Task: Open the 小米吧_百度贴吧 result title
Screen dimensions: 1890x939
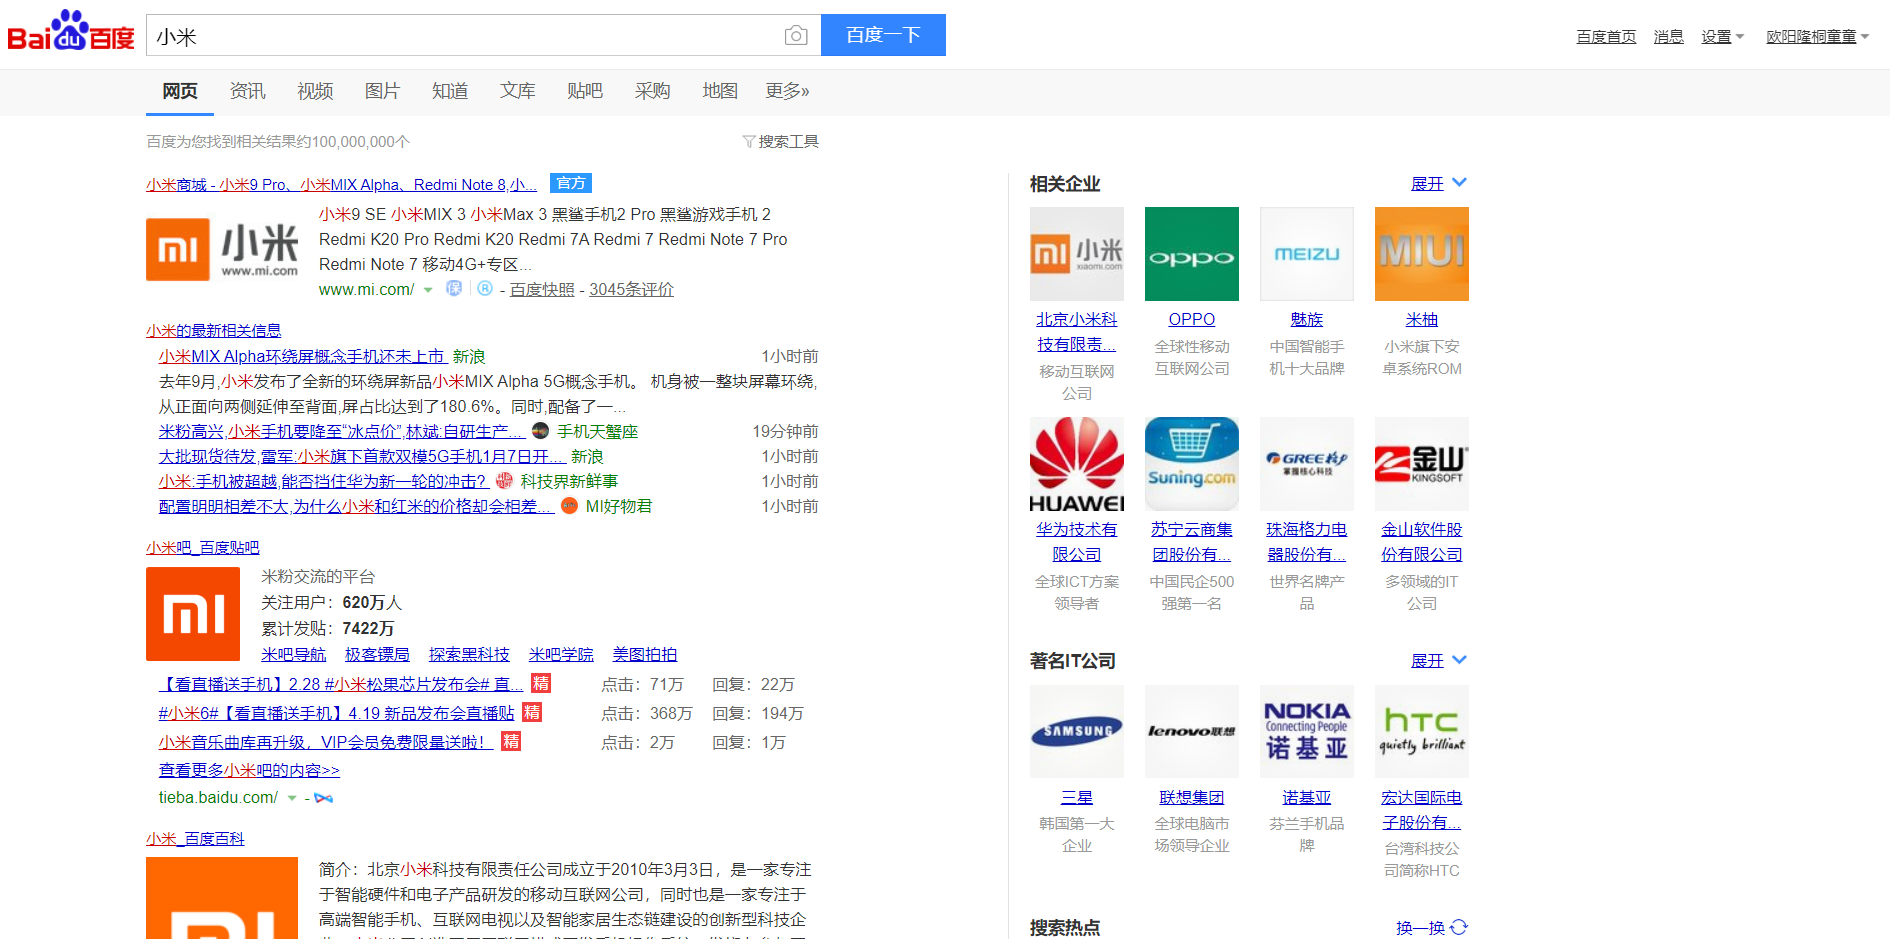Action: (202, 548)
